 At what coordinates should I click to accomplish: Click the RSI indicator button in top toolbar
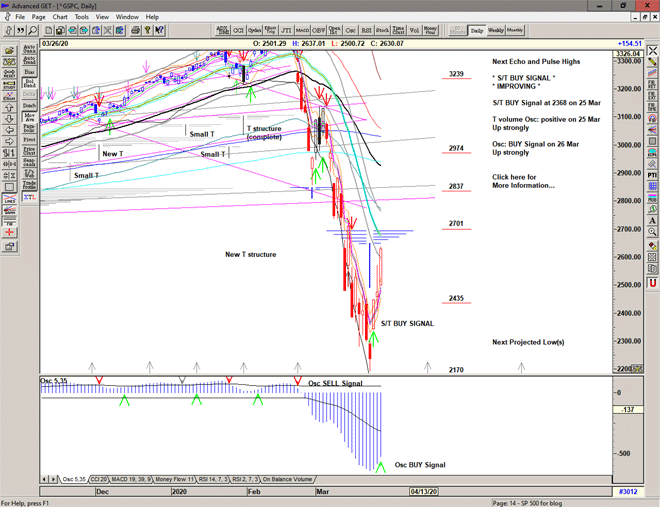(x=367, y=30)
